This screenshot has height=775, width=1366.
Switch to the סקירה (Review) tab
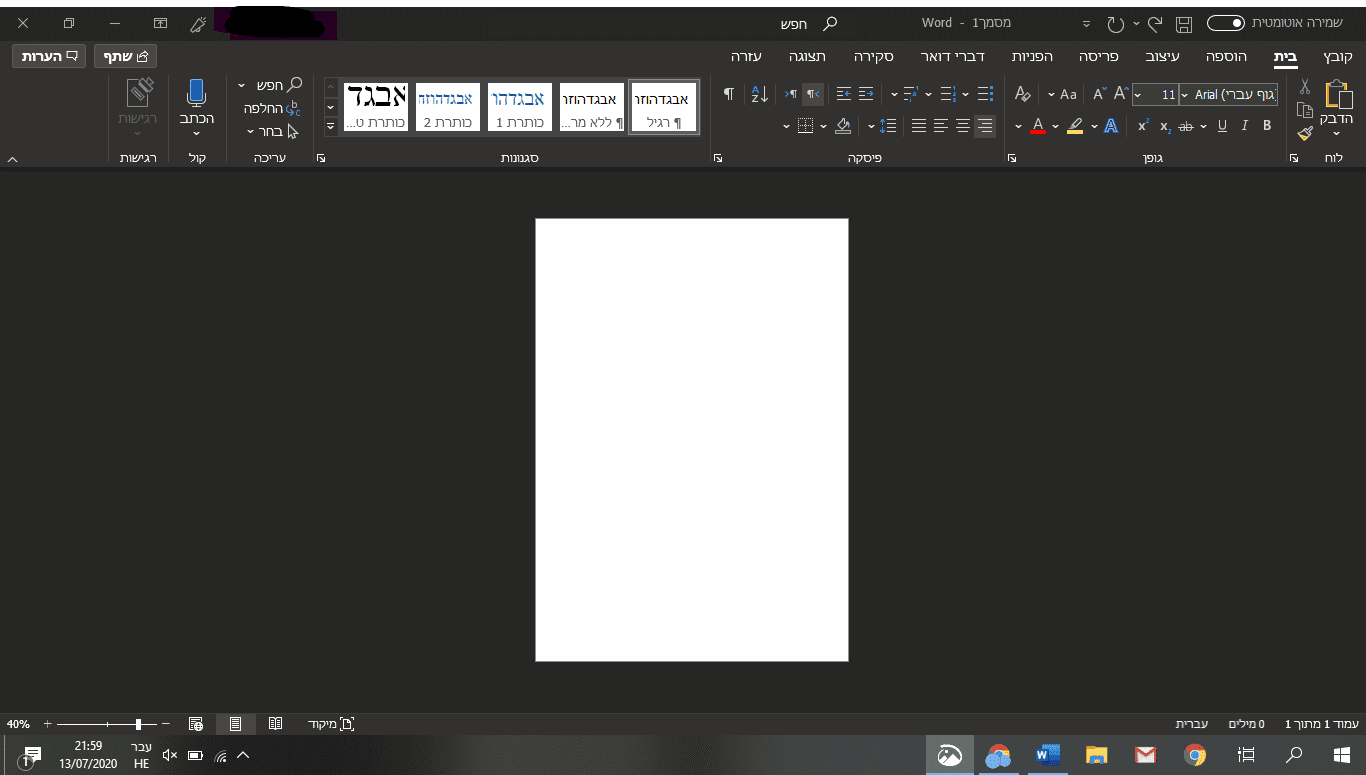(873, 56)
